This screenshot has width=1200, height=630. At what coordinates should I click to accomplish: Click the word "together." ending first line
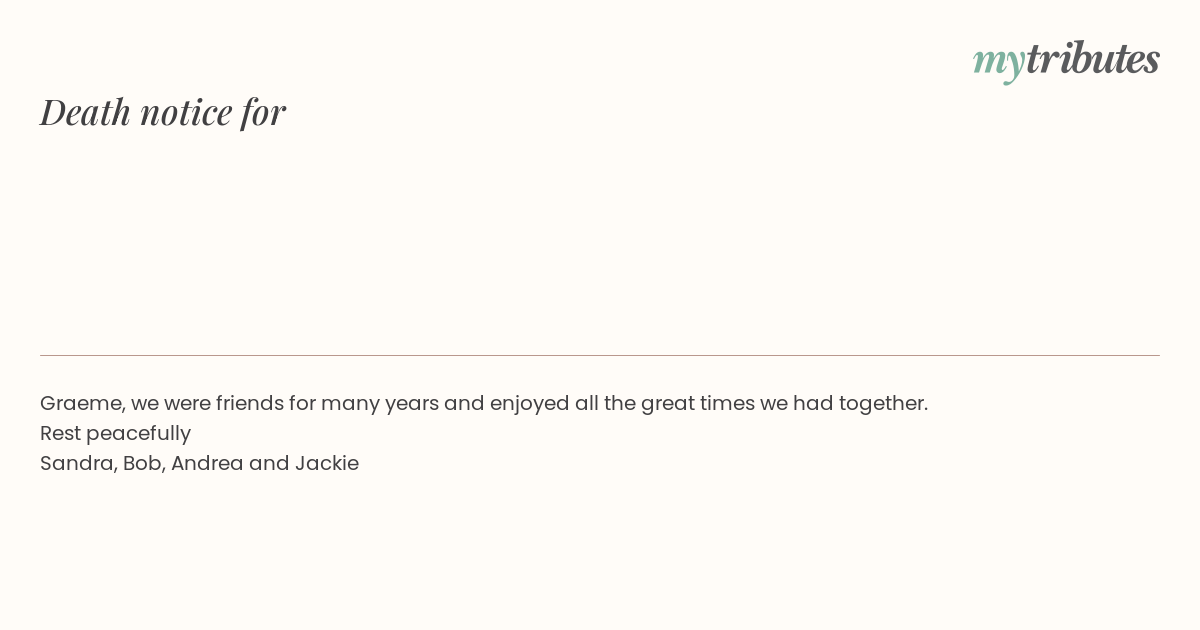(883, 404)
